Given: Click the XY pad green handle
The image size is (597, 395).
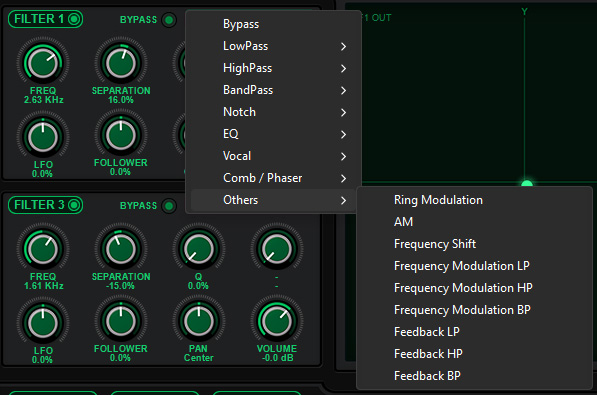Looking at the screenshot, I should 527,184.
